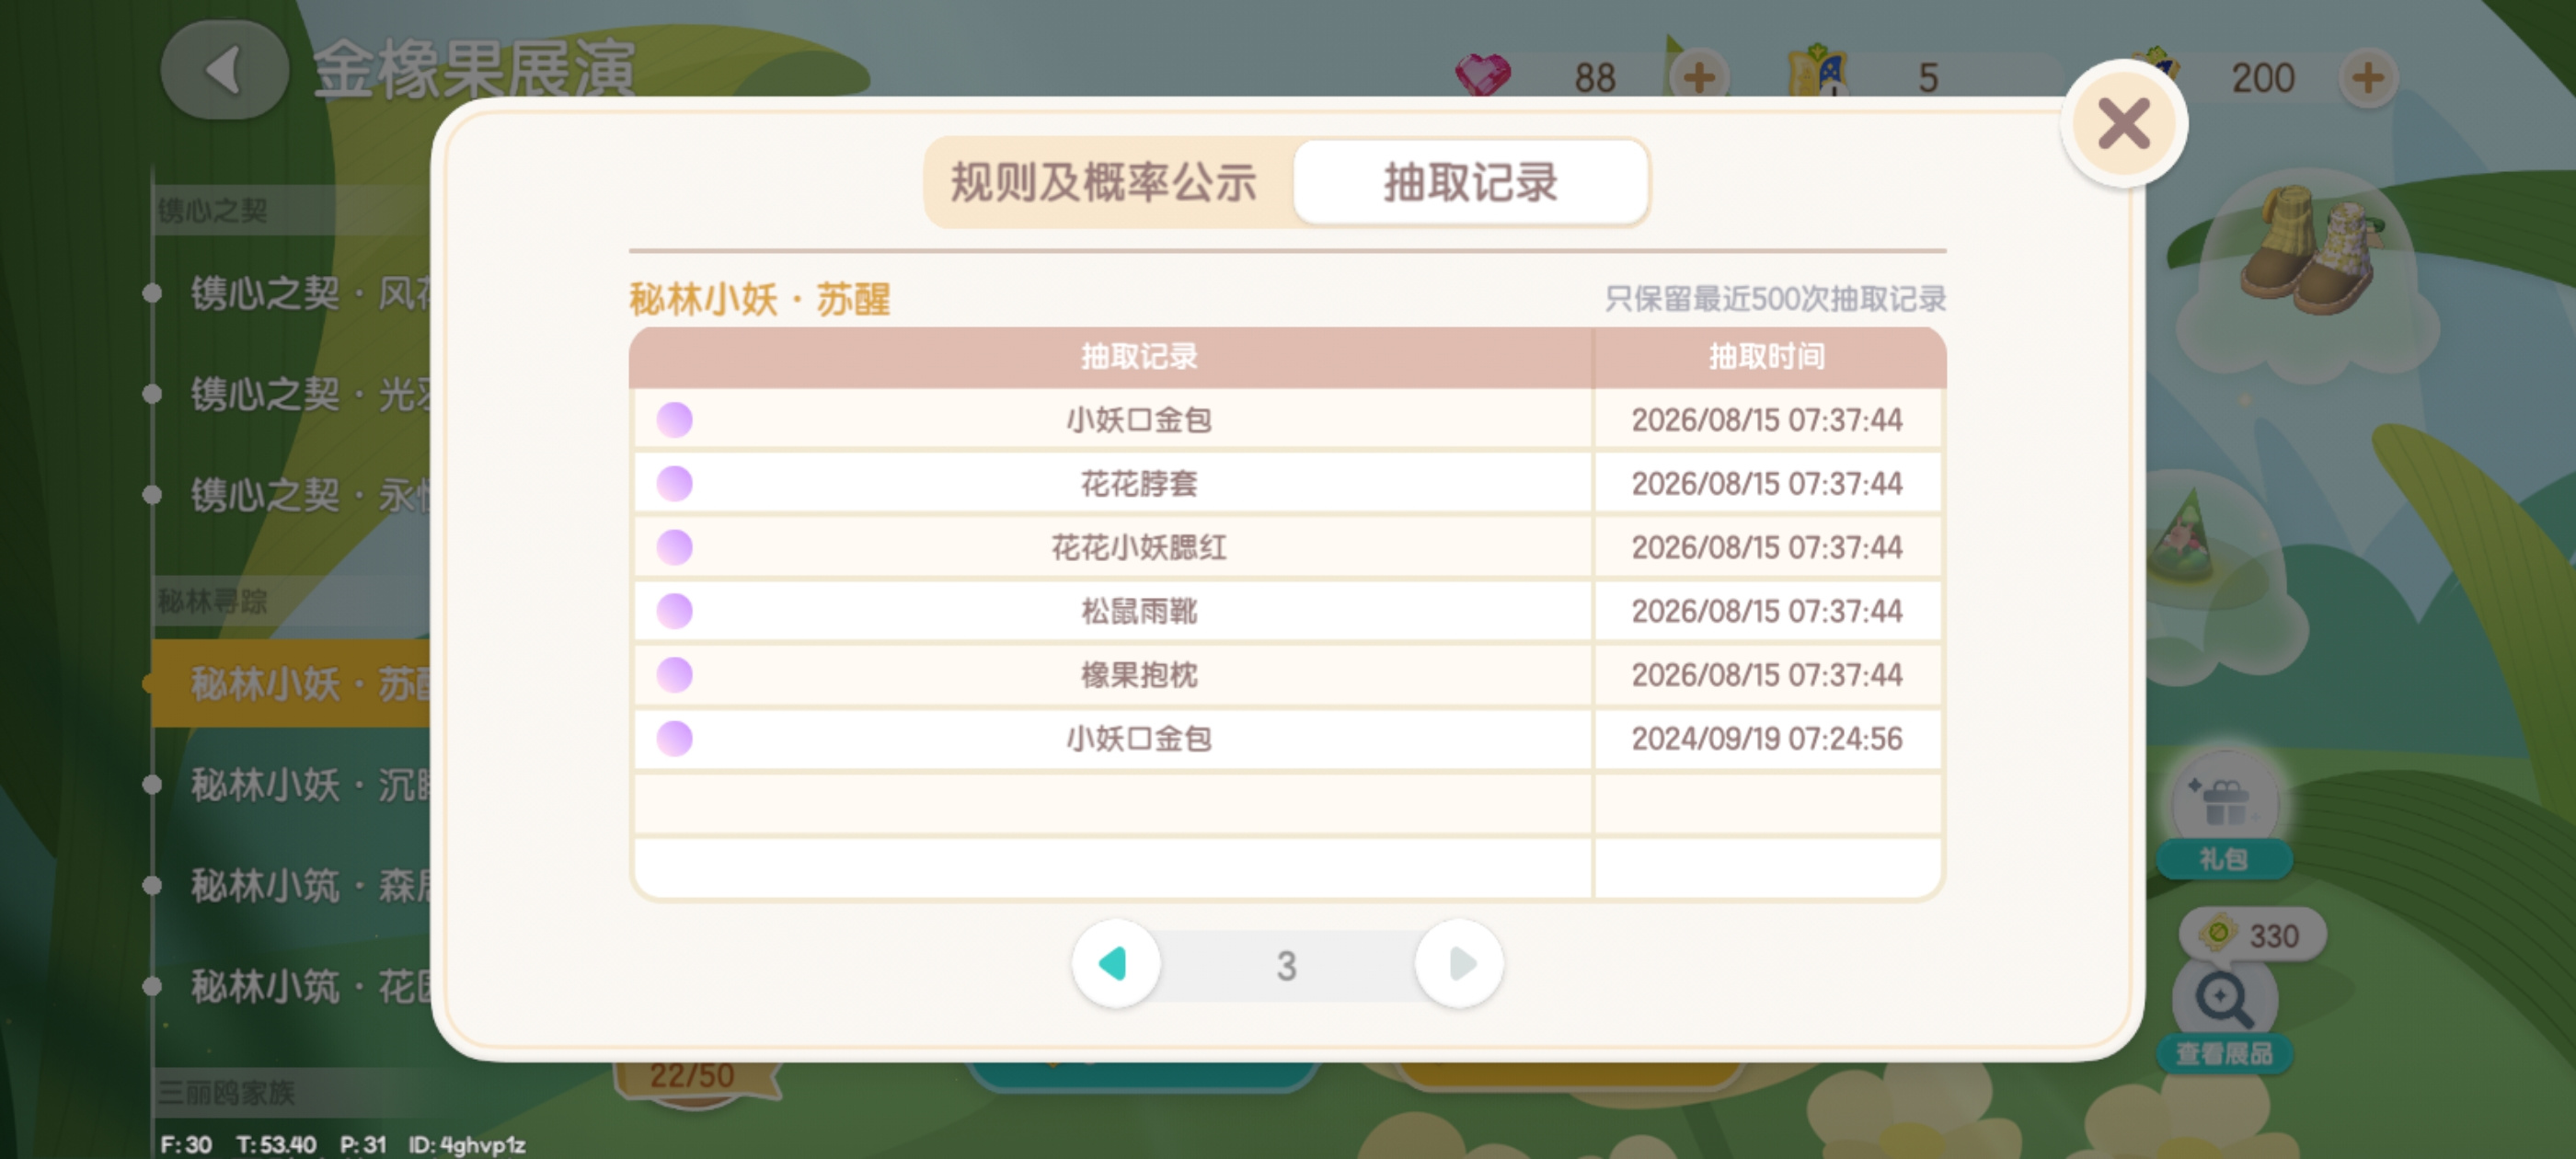Add more pink heart gems

pos(1698,77)
